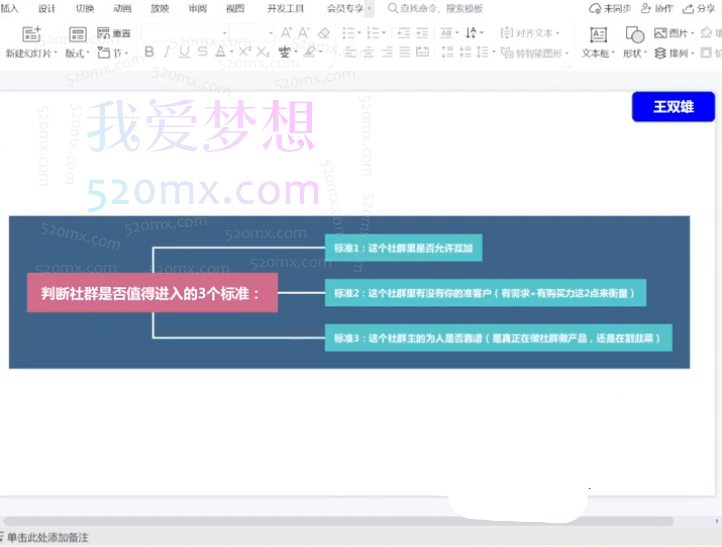Screen dimensions: 722x547
Task: Open the Slide Show (放映) tab
Action: 160,8
